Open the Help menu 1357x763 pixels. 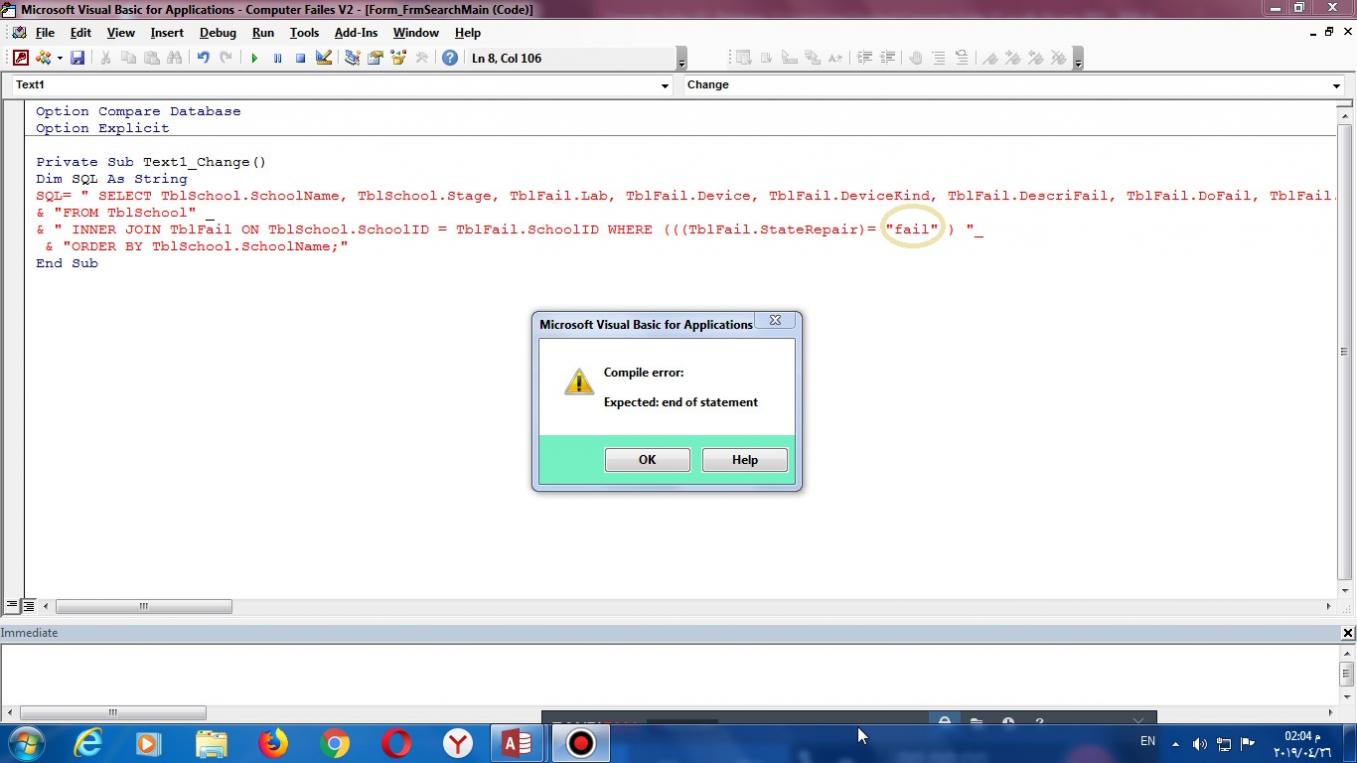(x=468, y=32)
